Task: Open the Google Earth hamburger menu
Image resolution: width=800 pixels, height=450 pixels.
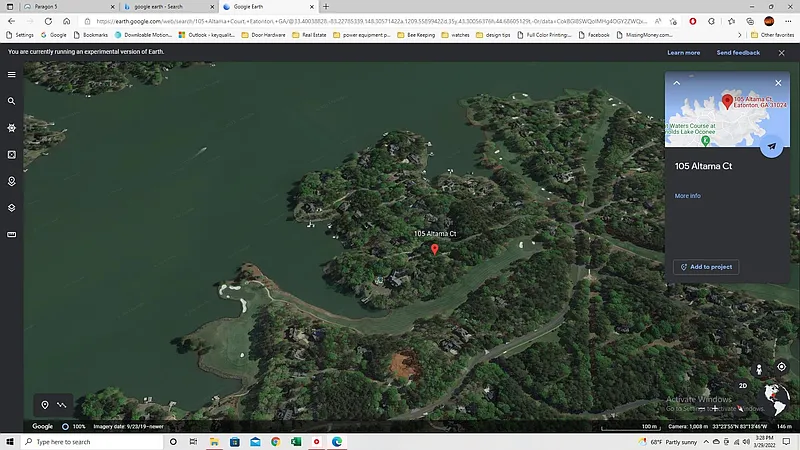Action: 12,74
